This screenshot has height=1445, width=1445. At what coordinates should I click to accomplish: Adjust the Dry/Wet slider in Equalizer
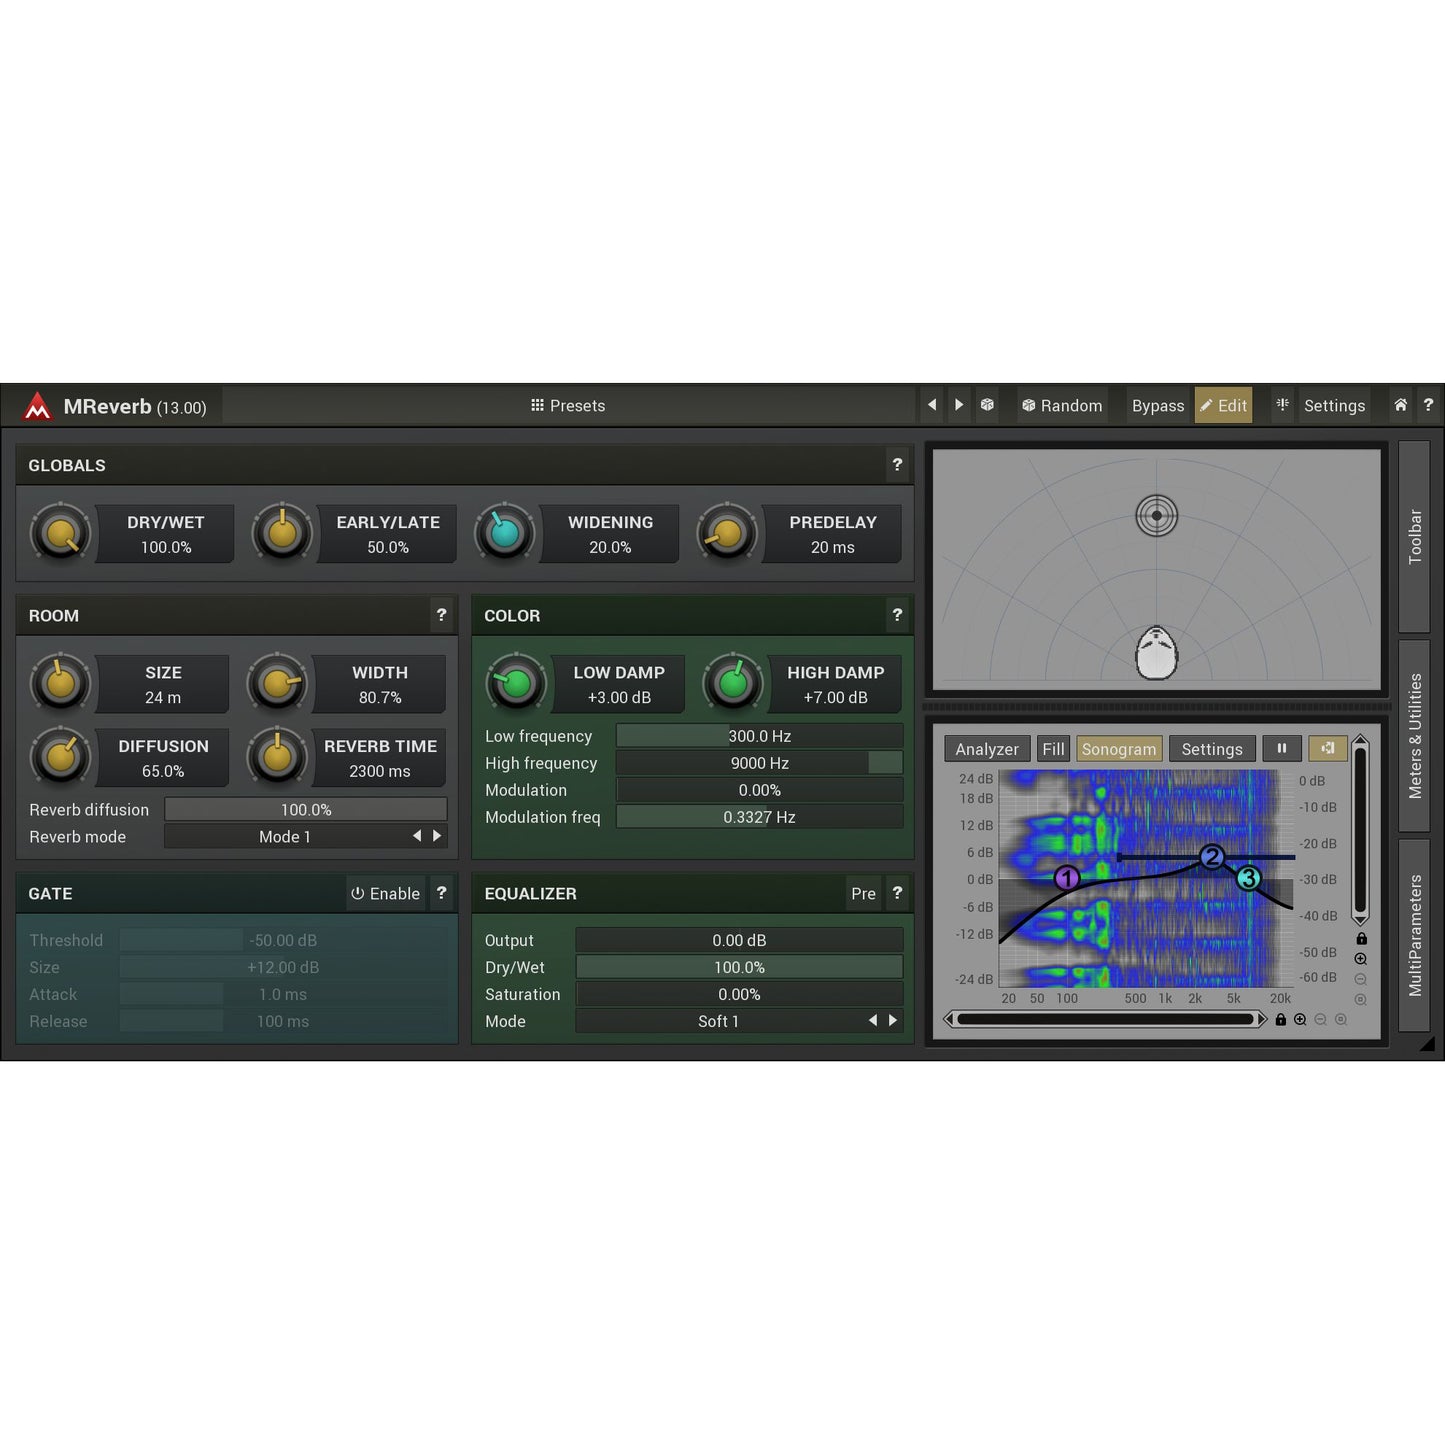[740, 966]
